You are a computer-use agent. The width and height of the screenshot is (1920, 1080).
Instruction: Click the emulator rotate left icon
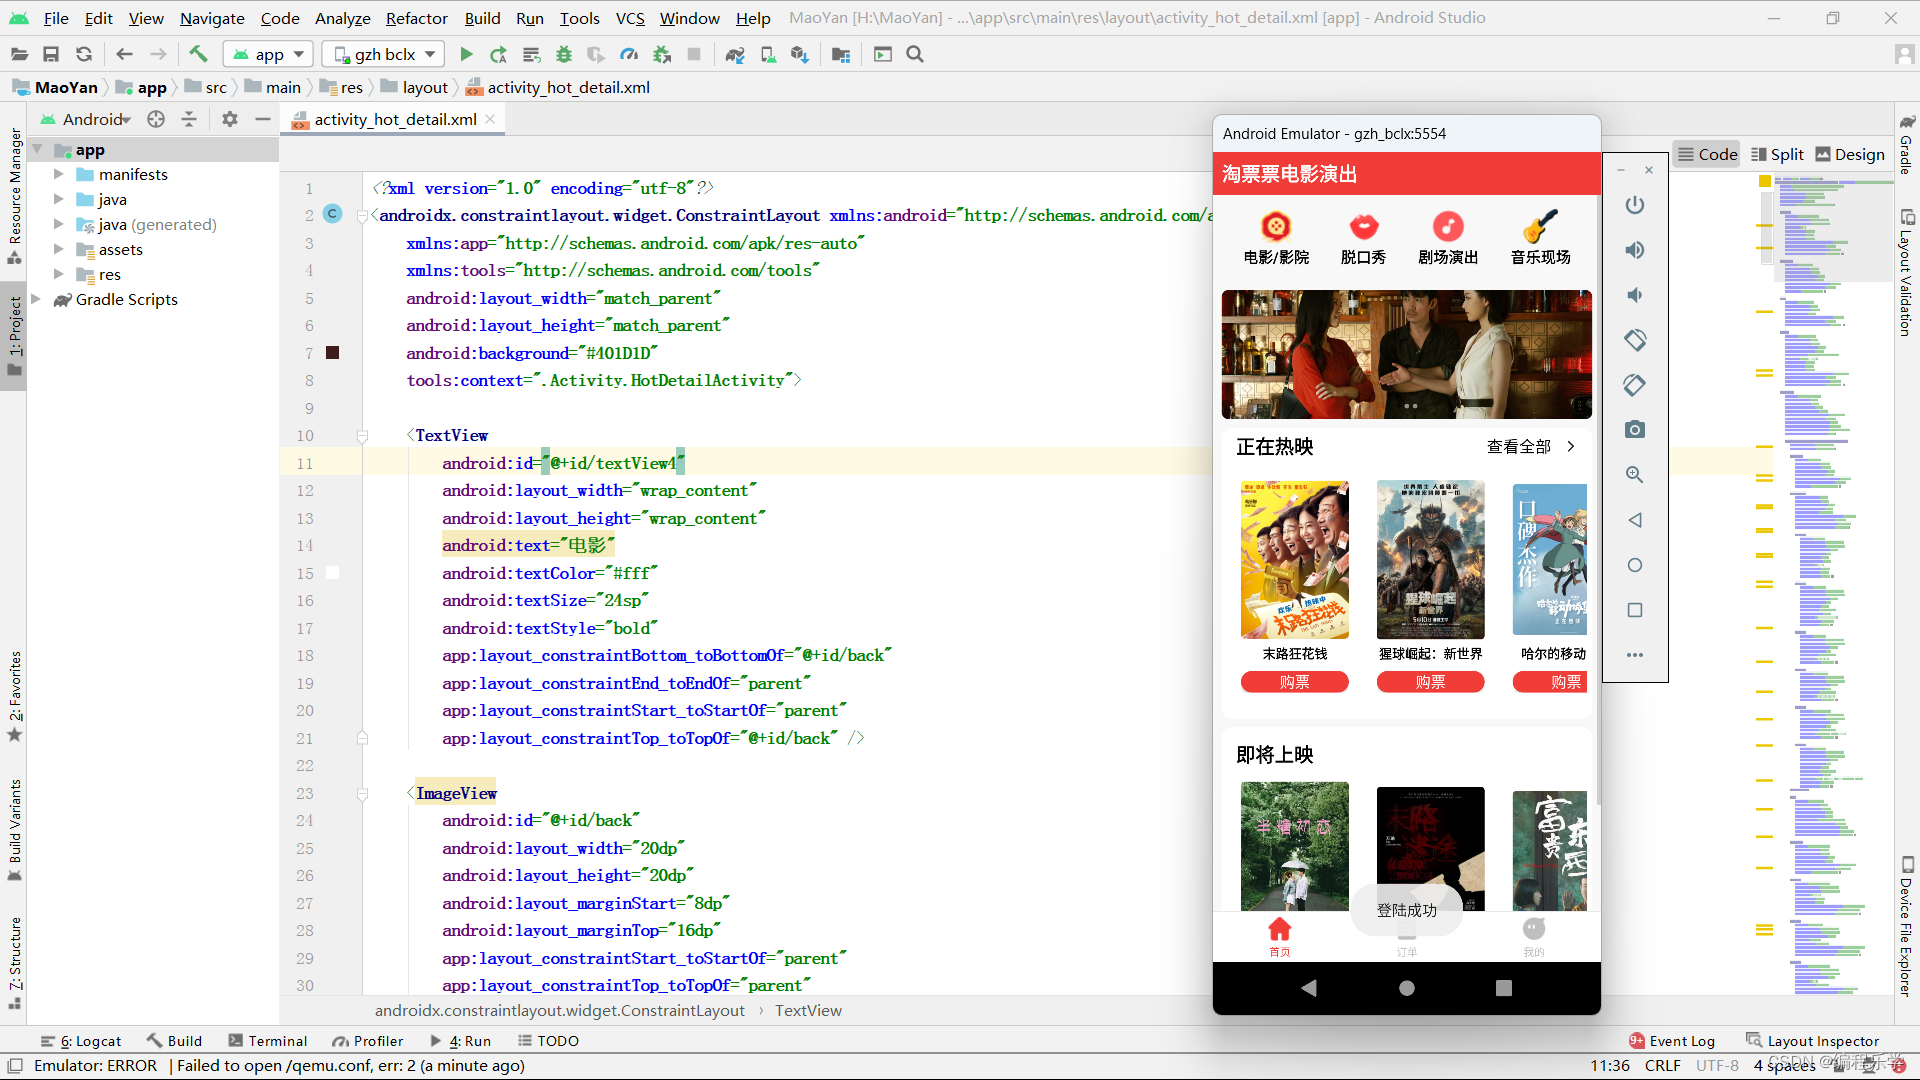point(1634,340)
